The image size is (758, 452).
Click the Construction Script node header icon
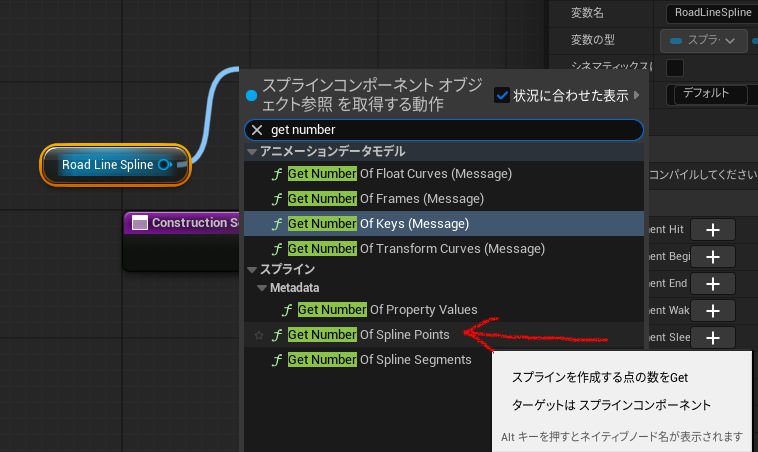point(139,222)
